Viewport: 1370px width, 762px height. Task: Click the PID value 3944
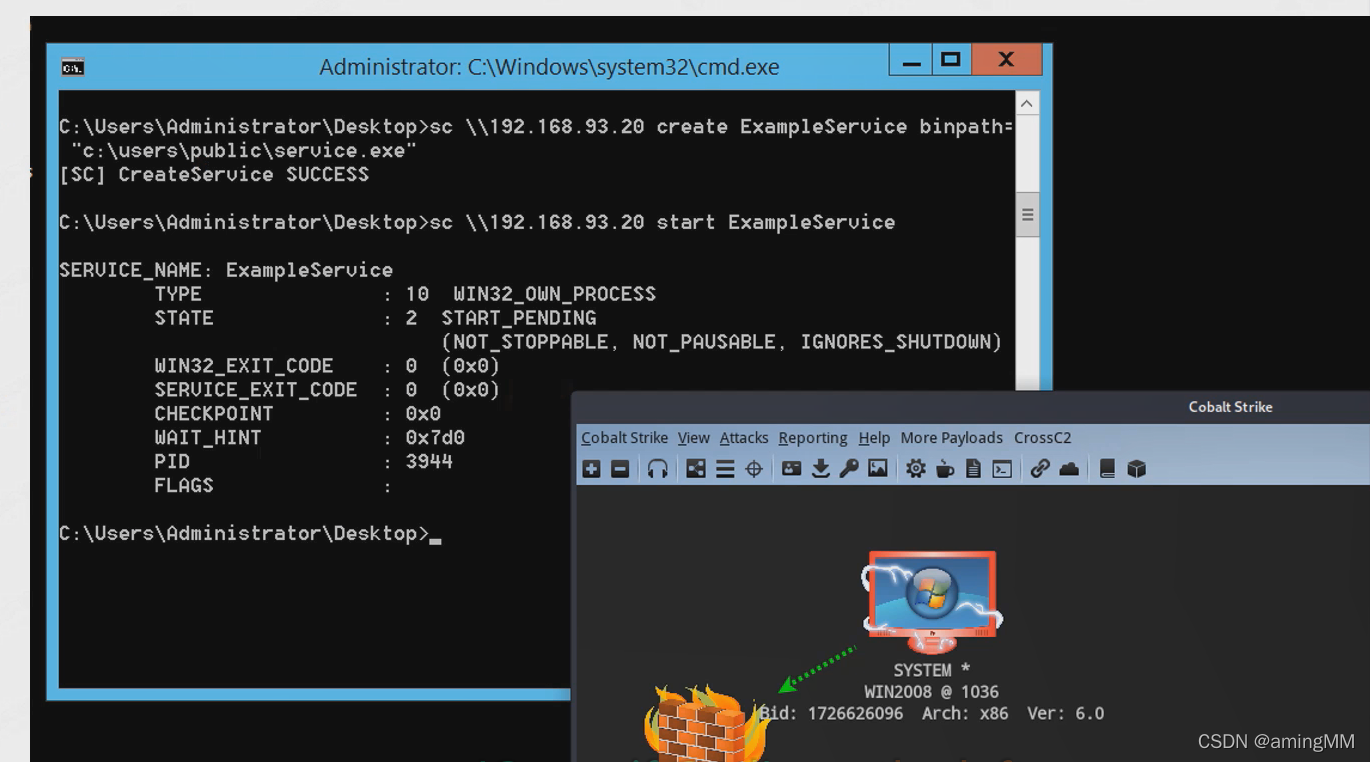point(429,461)
